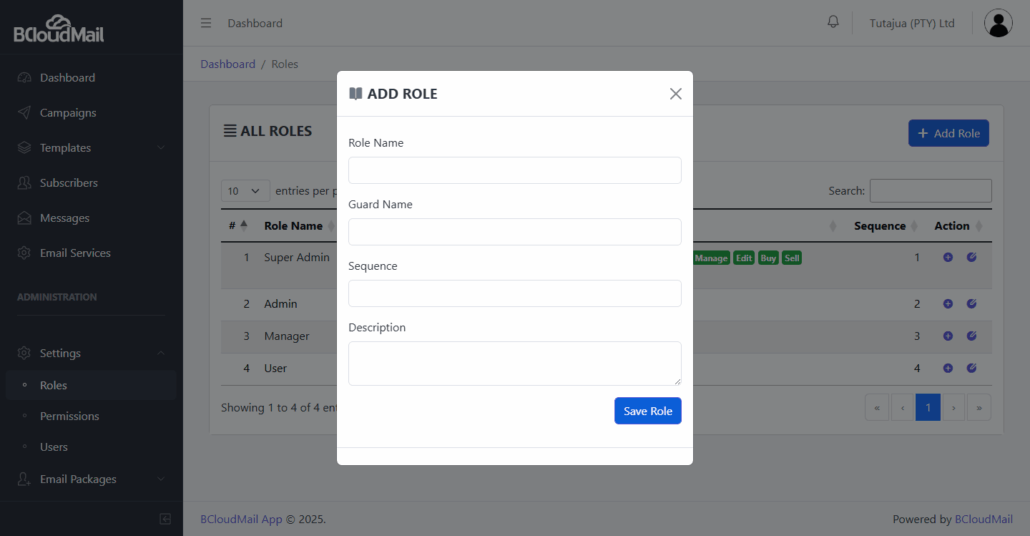Click the edit icon in User row
The height and width of the screenshot is (536, 1030).
pos(972,368)
